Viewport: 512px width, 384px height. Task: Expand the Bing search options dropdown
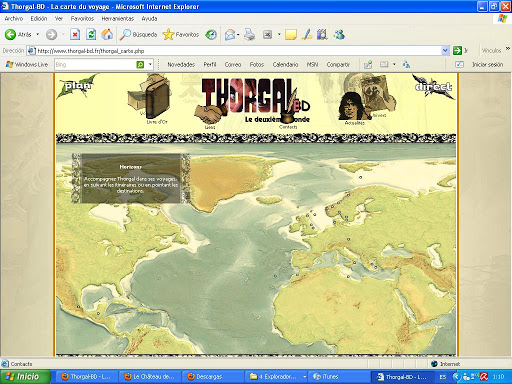(x=150, y=64)
